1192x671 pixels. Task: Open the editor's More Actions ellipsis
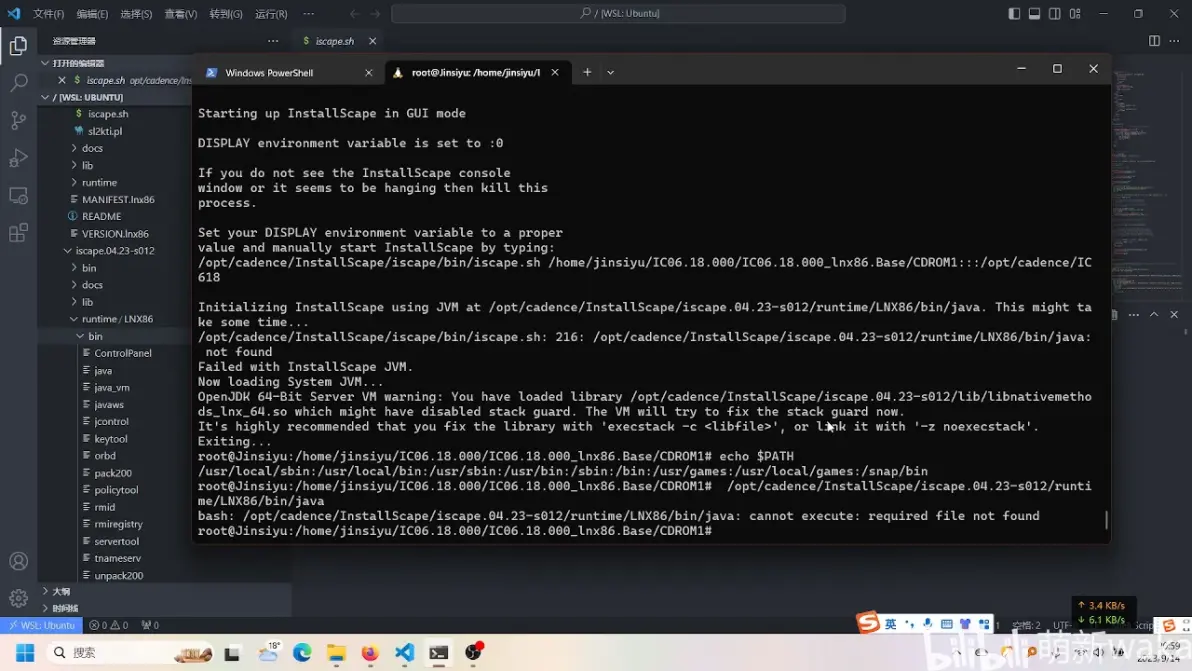[1175, 41]
